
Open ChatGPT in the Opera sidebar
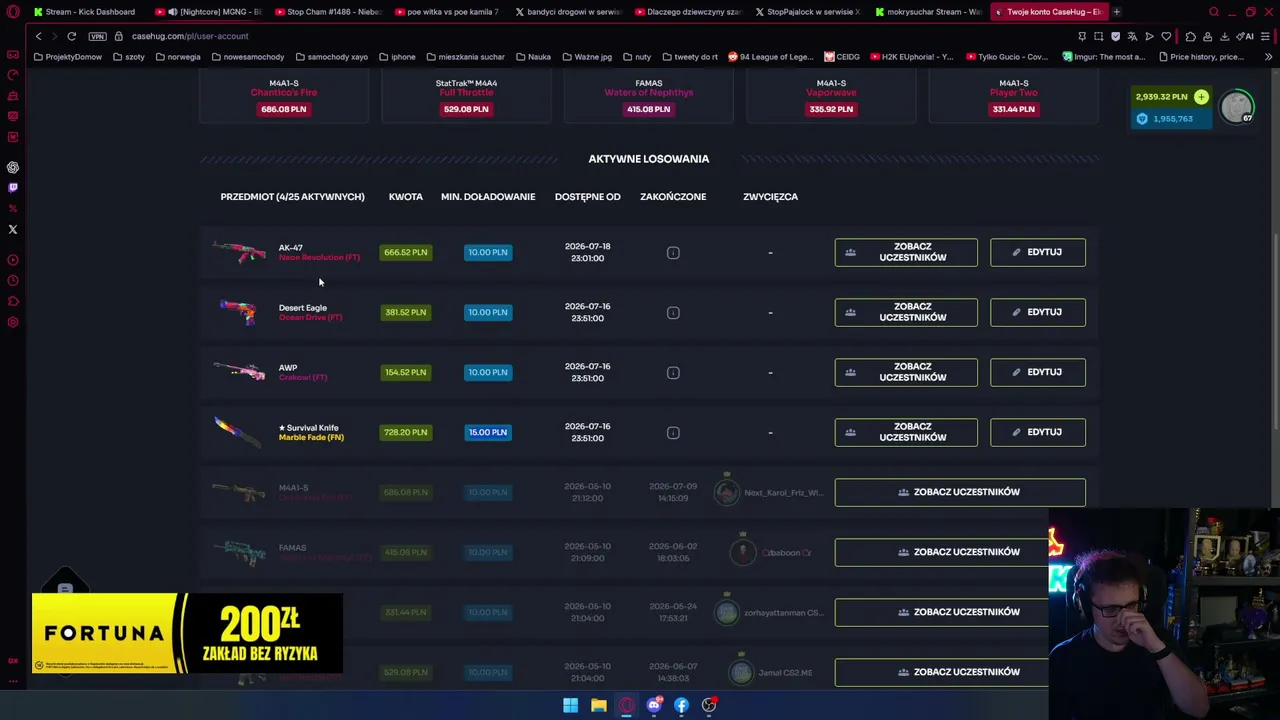pyautogui.click(x=13, y=167)
